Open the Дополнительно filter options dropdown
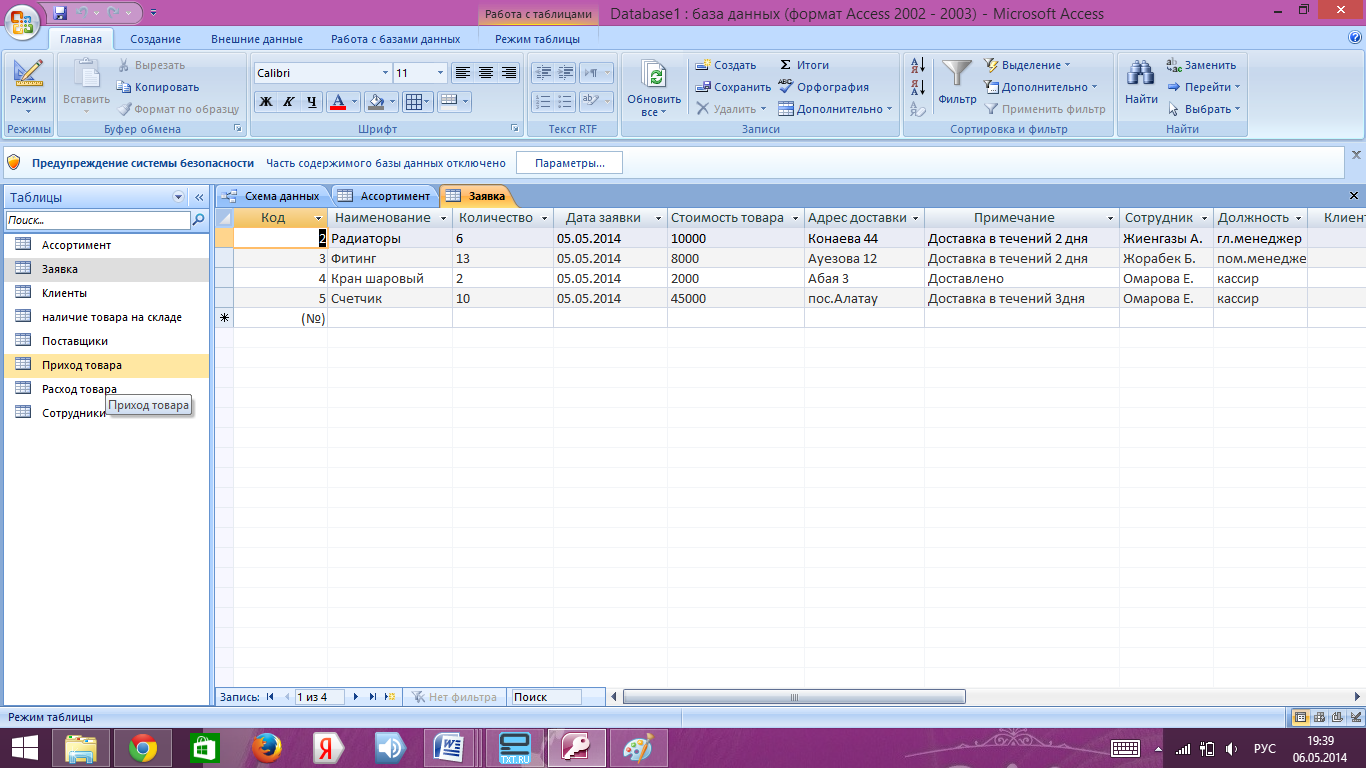This screenshot has height=768, width=1366. [x=1041, y=87]
